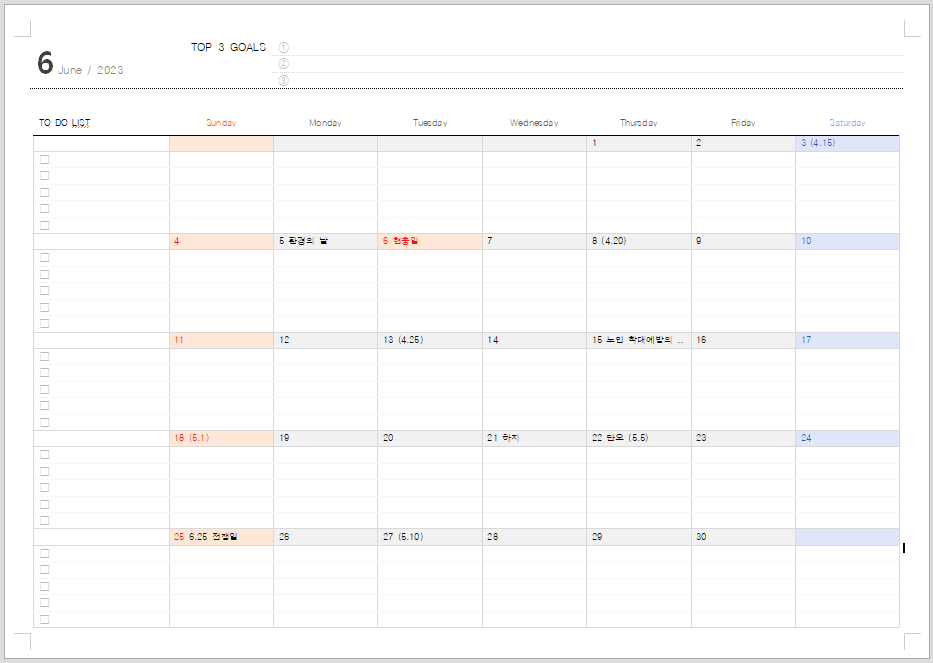The image size is (933, 663).
Task: Click the Sunday date cell 11
Action: tap(221, 340)
